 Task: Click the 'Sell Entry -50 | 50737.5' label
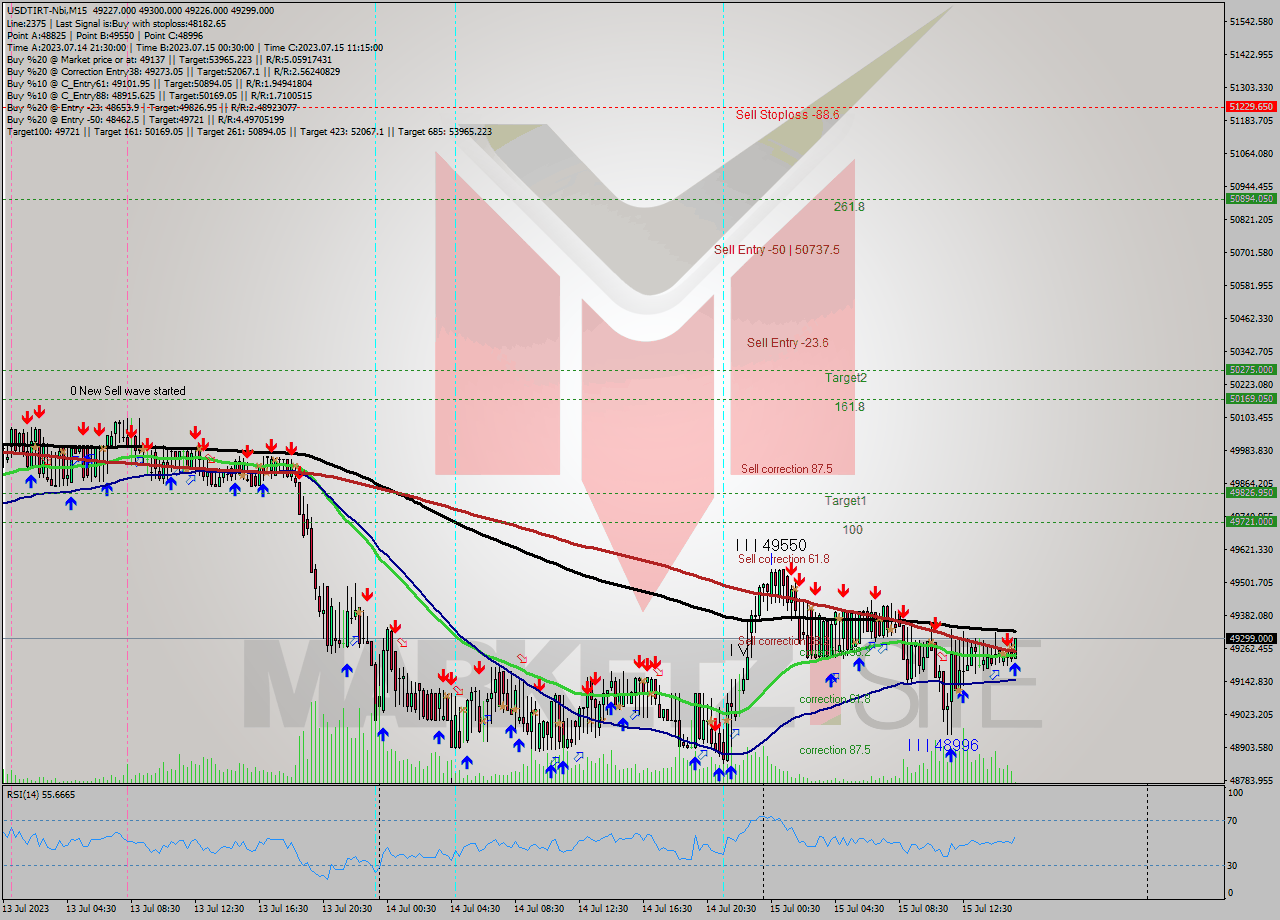[x=777, y=250]
